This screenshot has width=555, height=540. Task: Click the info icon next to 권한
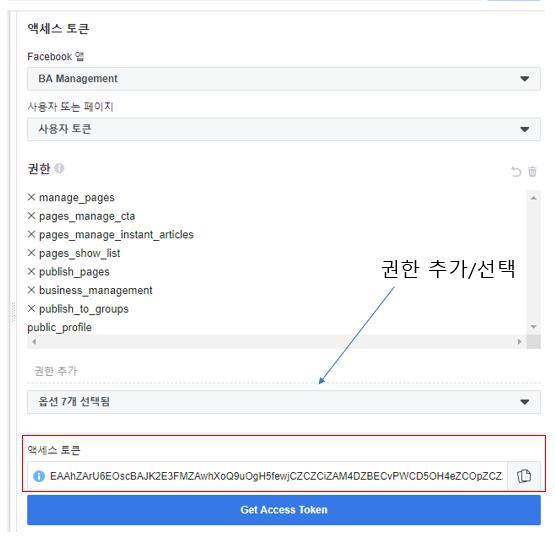(x=59, y=168)
